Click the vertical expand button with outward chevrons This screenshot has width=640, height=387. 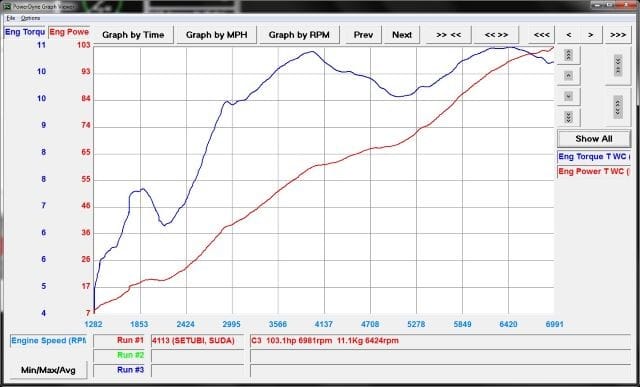(x=618, y=107)
